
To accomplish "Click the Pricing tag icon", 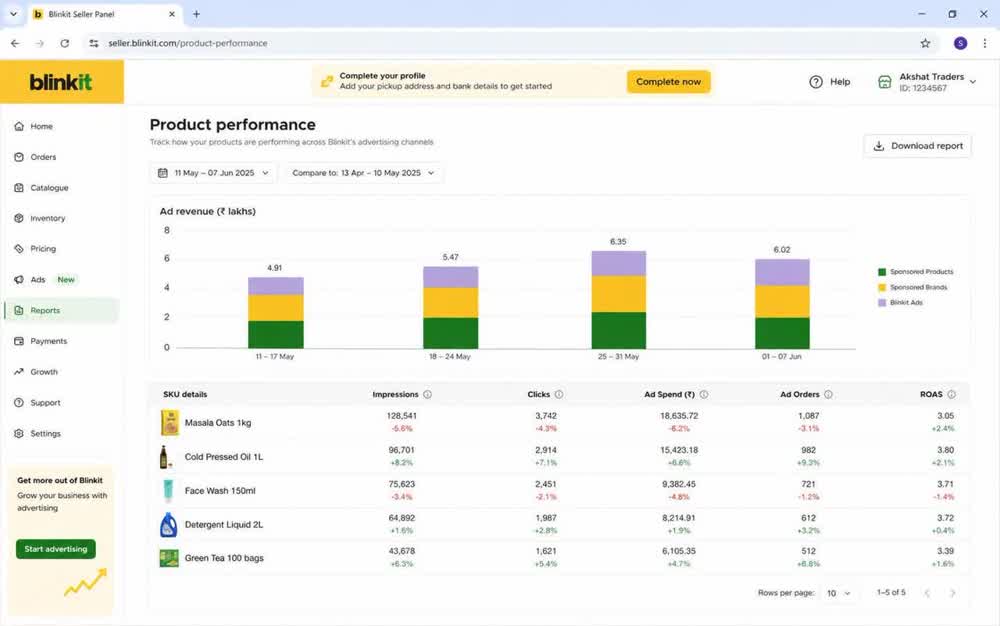I will [19, 249].
